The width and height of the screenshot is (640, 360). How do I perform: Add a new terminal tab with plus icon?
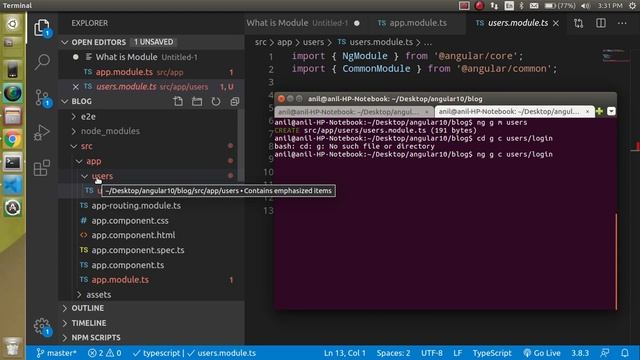pyautogui.click(x=599, y=111)
